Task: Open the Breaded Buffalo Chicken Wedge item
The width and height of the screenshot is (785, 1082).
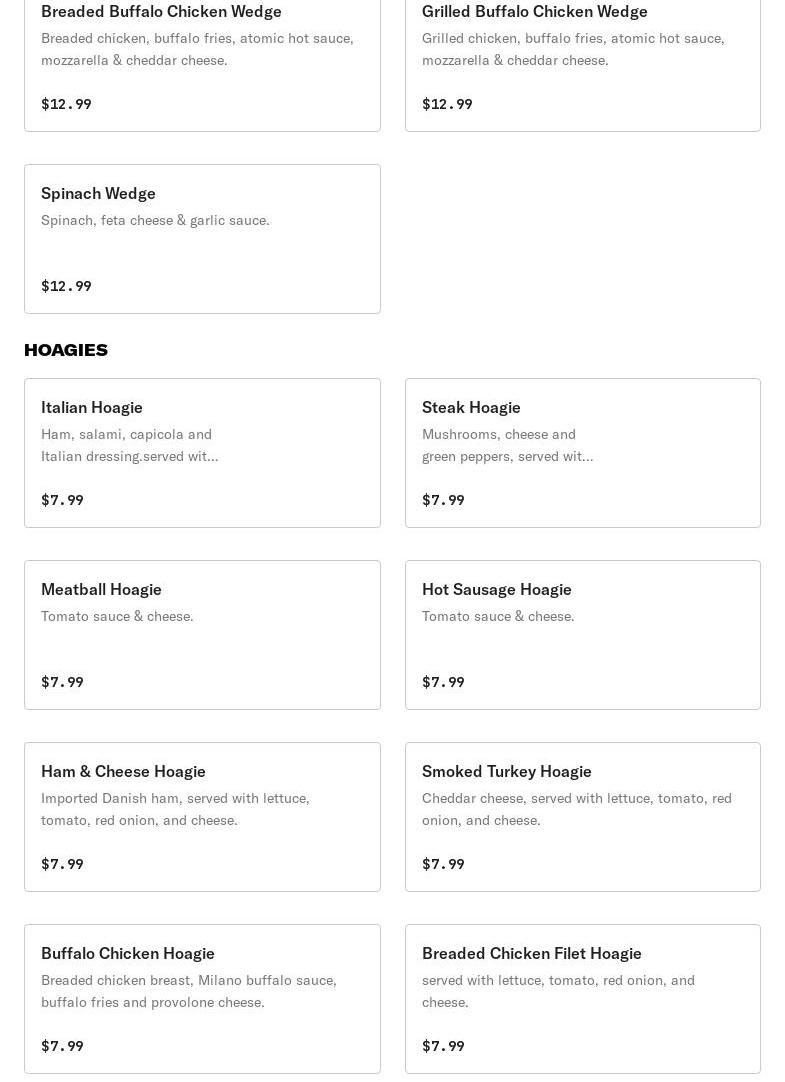Action: click(202, 64)
